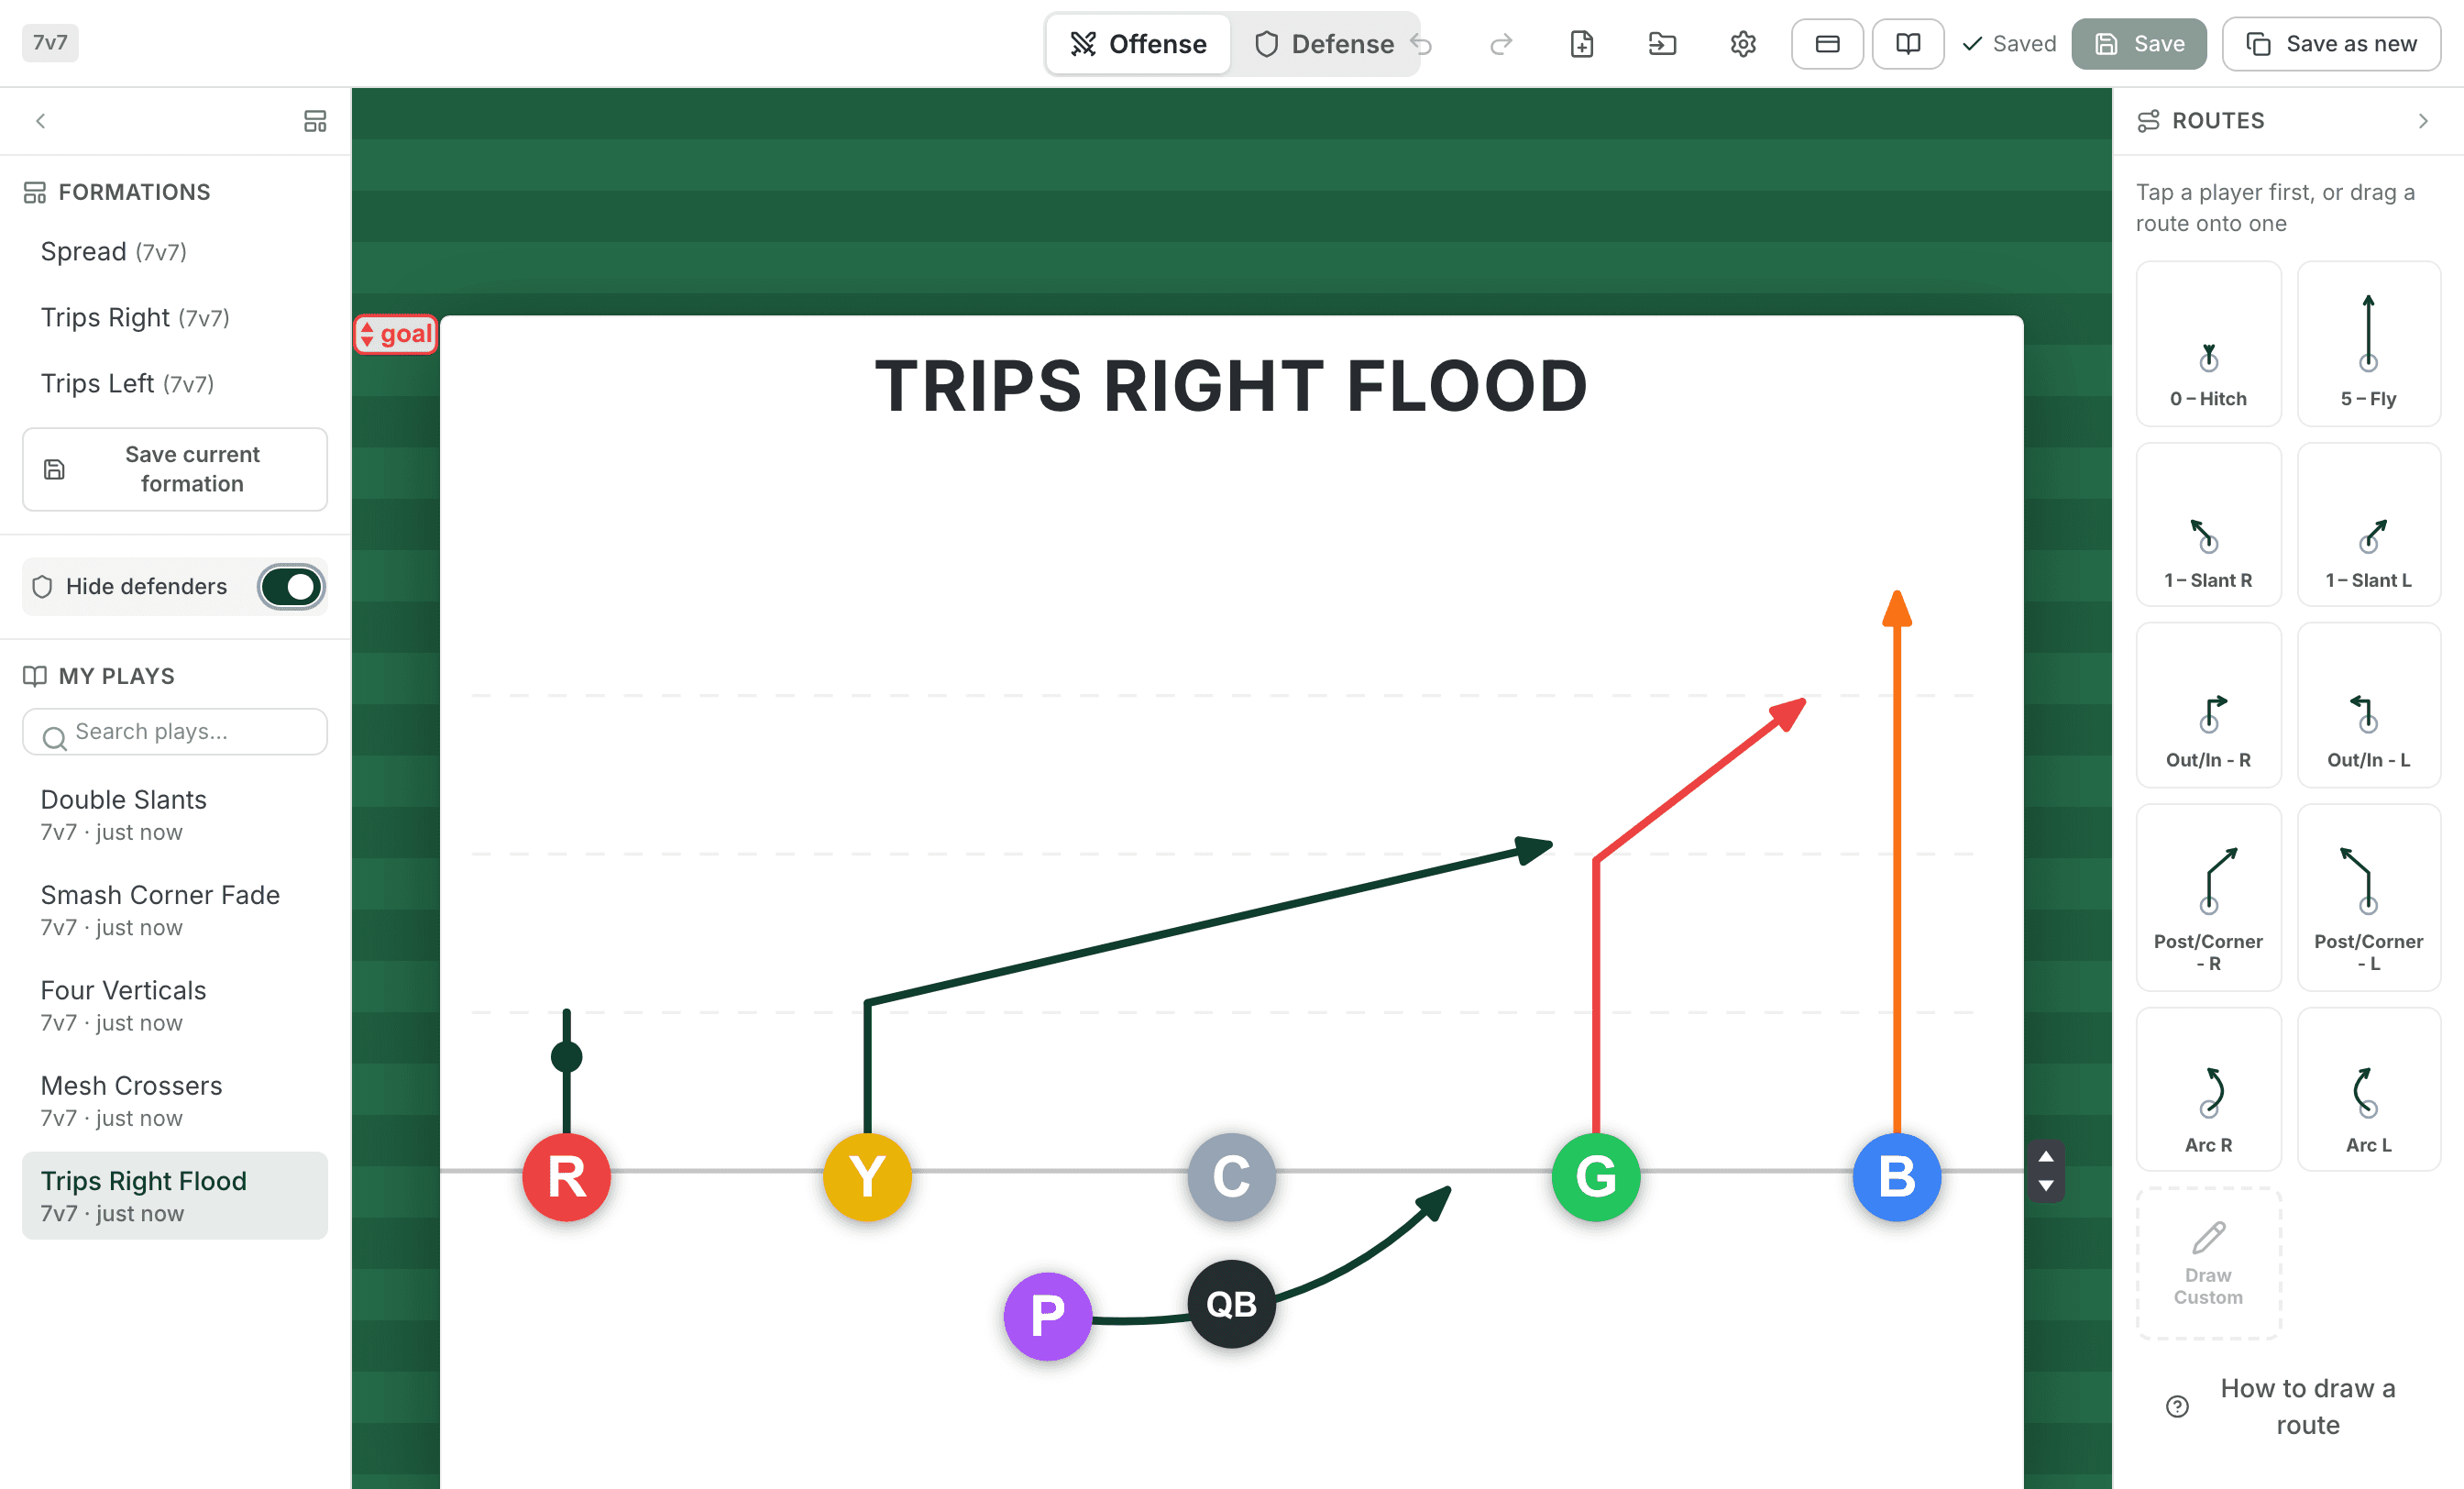Click the goal line marker toggle

point(396,334)
